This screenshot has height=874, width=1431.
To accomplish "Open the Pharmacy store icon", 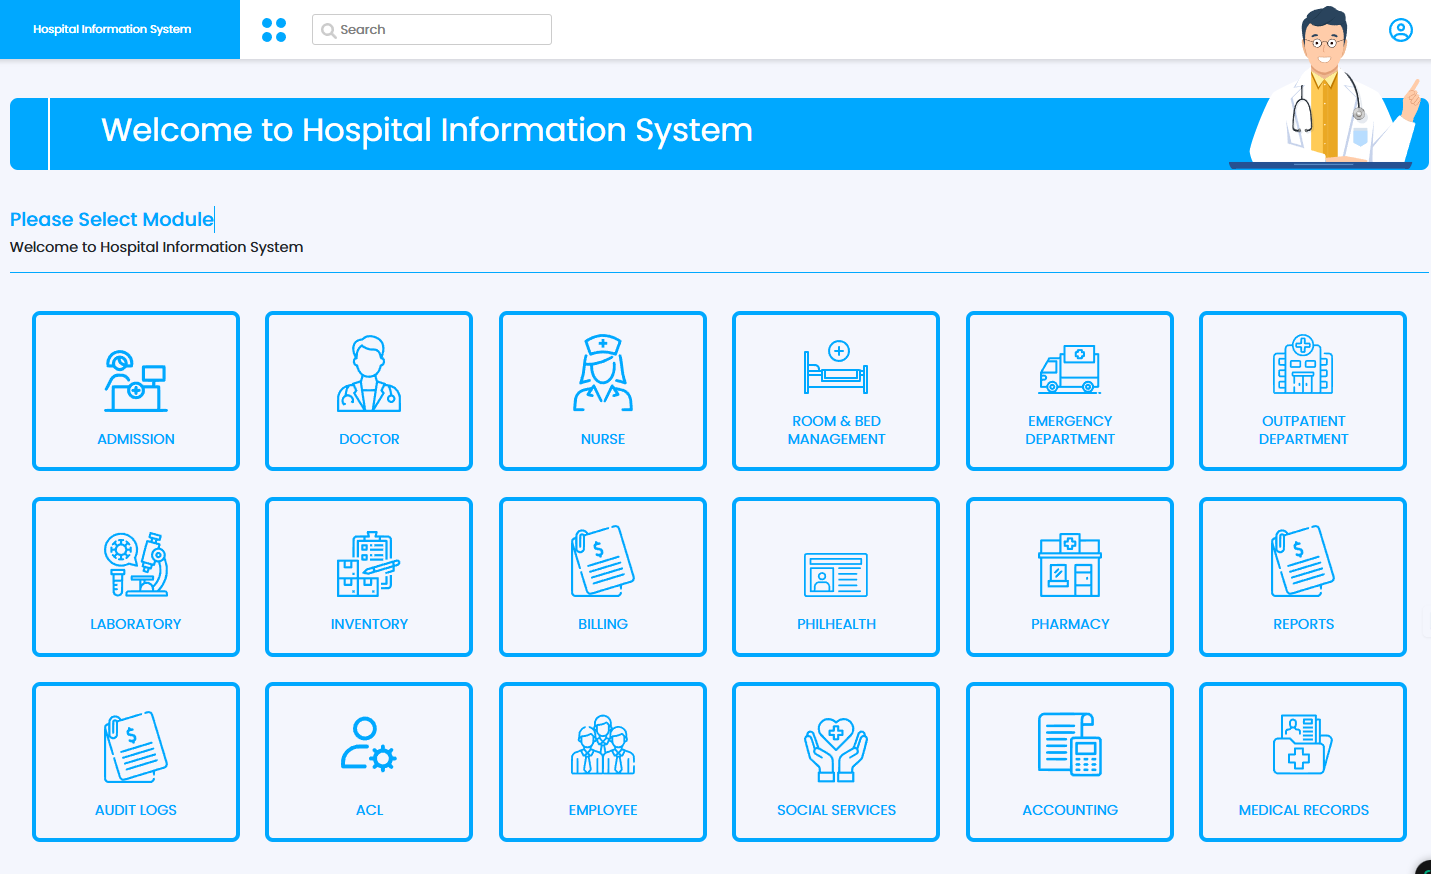I will pyautogui.click(x=1070, y=564).
